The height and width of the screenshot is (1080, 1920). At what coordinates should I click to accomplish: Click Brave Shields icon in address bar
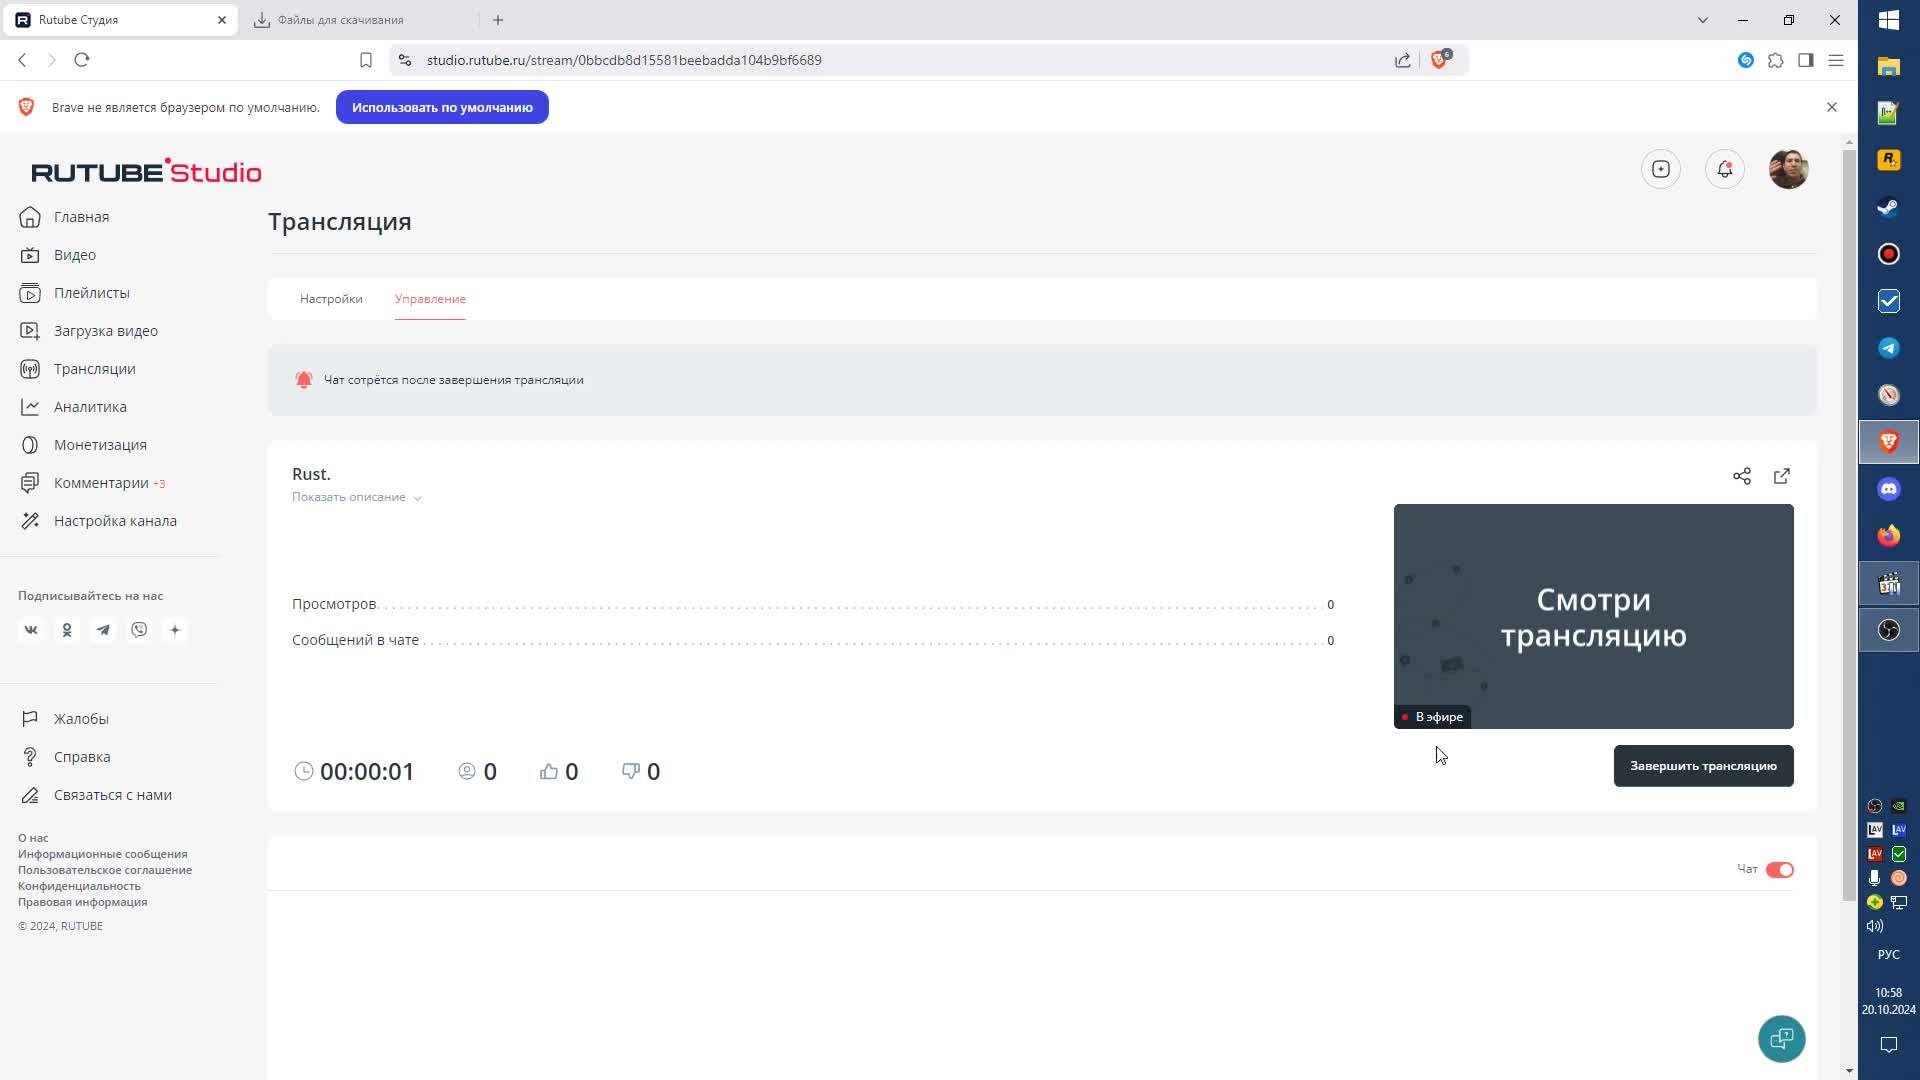click(1439, 60)
